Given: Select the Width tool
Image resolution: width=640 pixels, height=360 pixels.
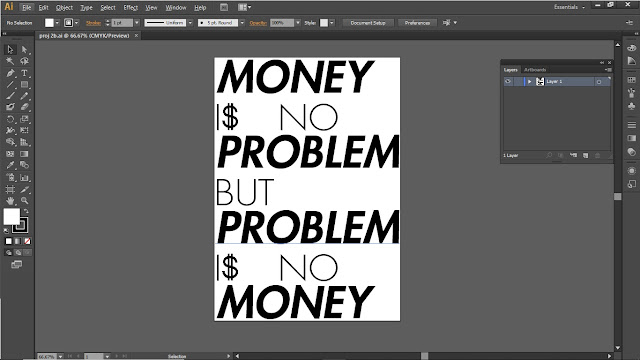Looking at the screenshot, I should pyautogui.click(x=10, y=131).
